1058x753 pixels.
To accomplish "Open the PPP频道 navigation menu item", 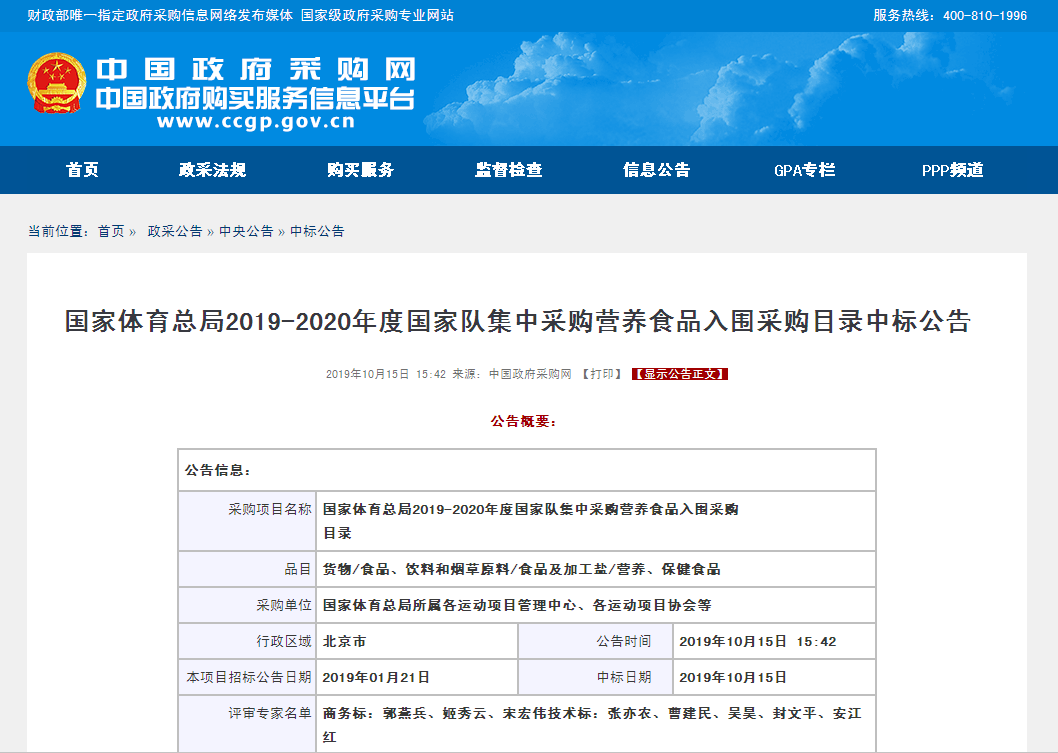I will 953,170.
